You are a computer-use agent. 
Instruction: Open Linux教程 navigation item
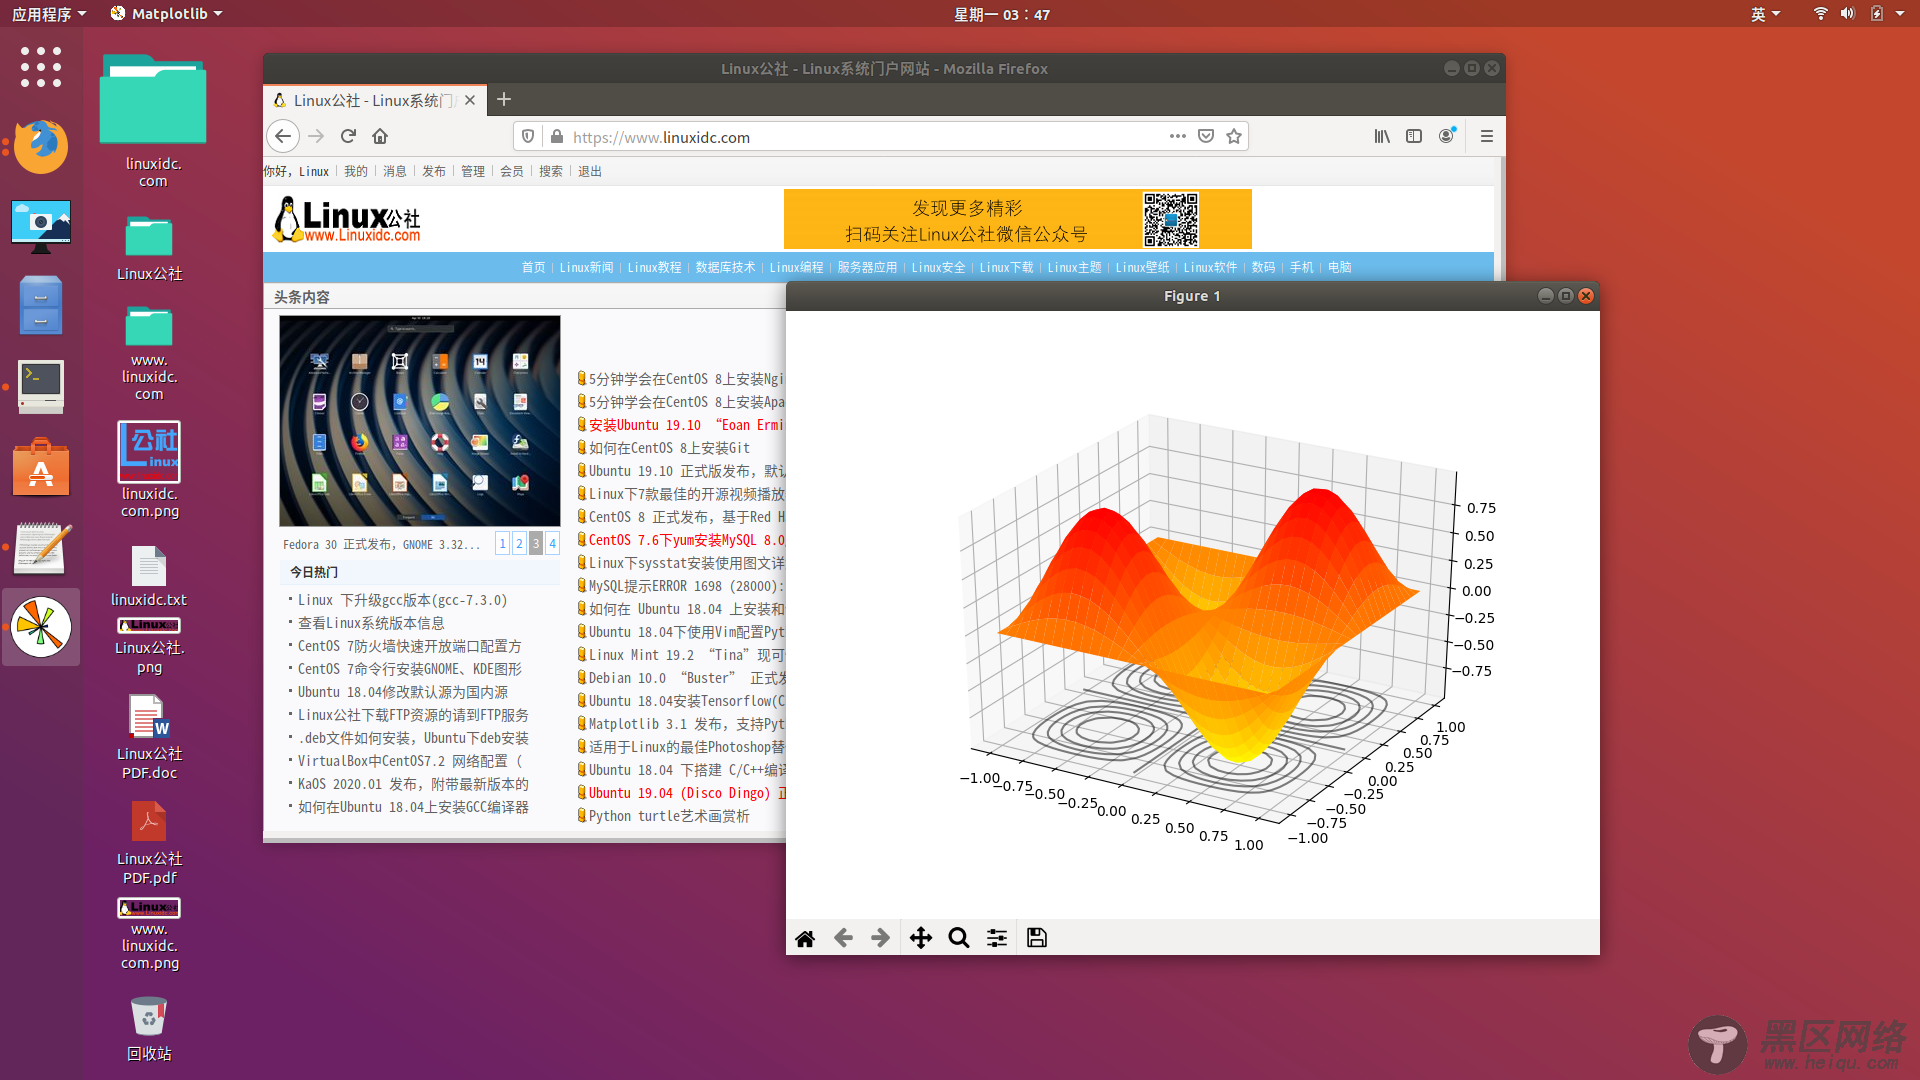tap(654, 267)
